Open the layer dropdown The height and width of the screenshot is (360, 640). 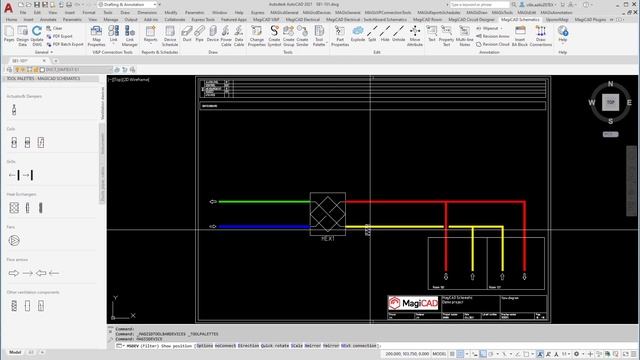[x=111, y=70]
